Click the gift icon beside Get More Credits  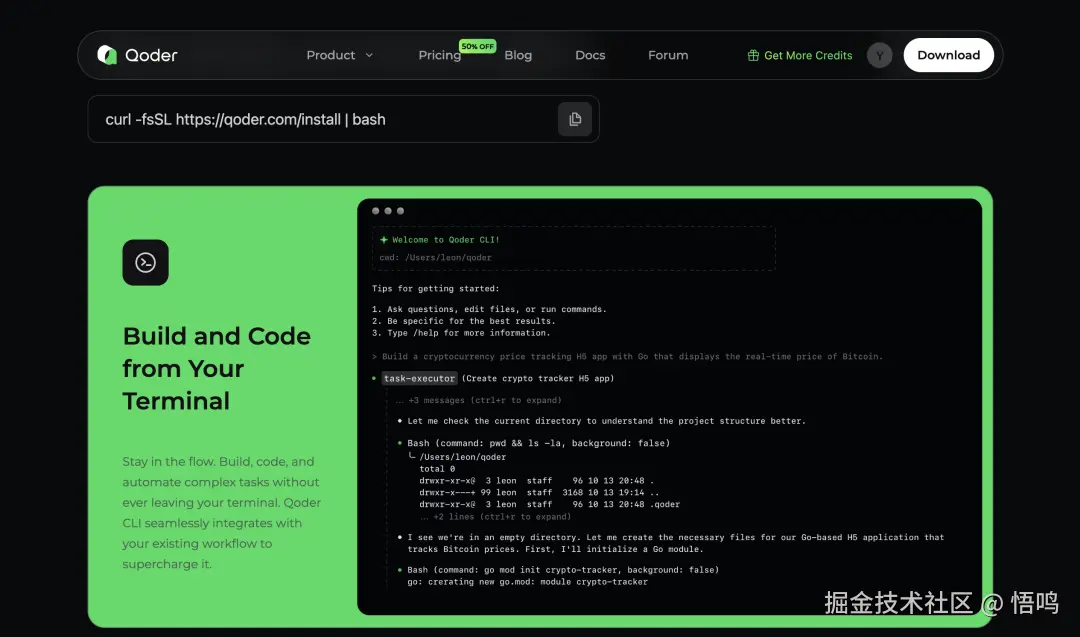(753, 55)
